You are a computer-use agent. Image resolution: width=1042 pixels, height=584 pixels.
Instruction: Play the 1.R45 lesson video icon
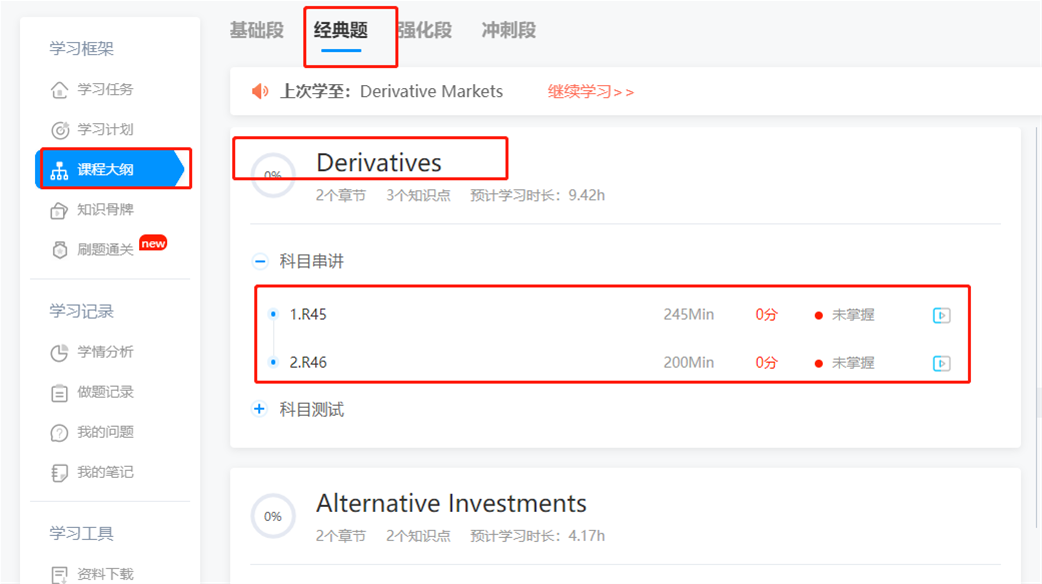941,315
